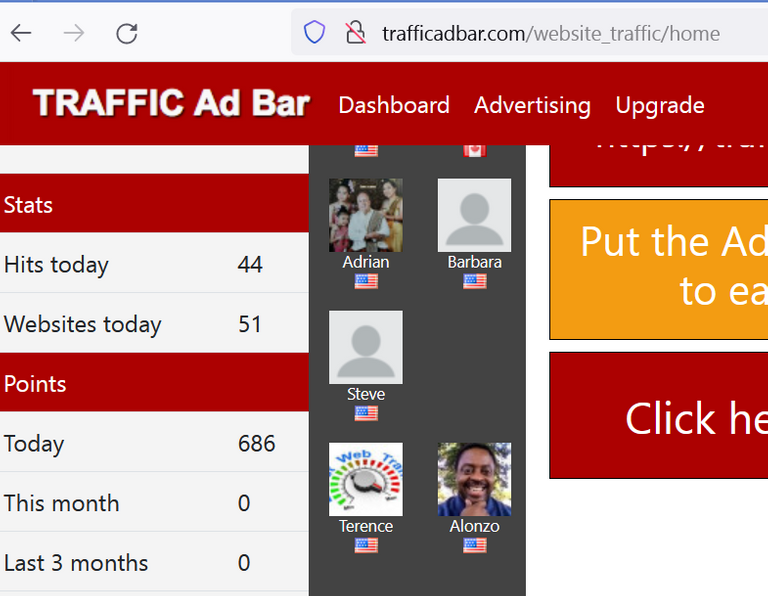The height and width of the screenshot is (596, 768).
Task: Click the Today points value 686
Action: click(257, 444)
